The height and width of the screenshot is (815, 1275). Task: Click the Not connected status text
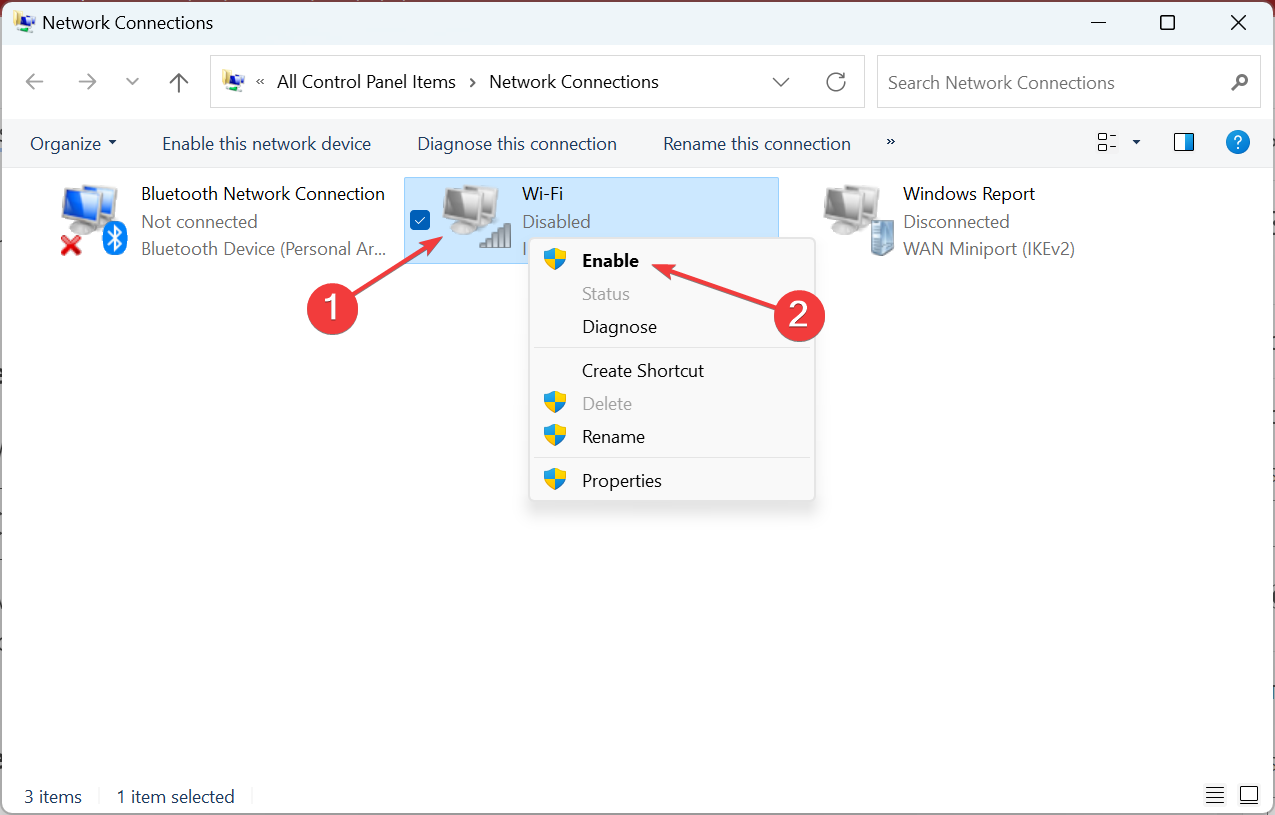point(199,222)
